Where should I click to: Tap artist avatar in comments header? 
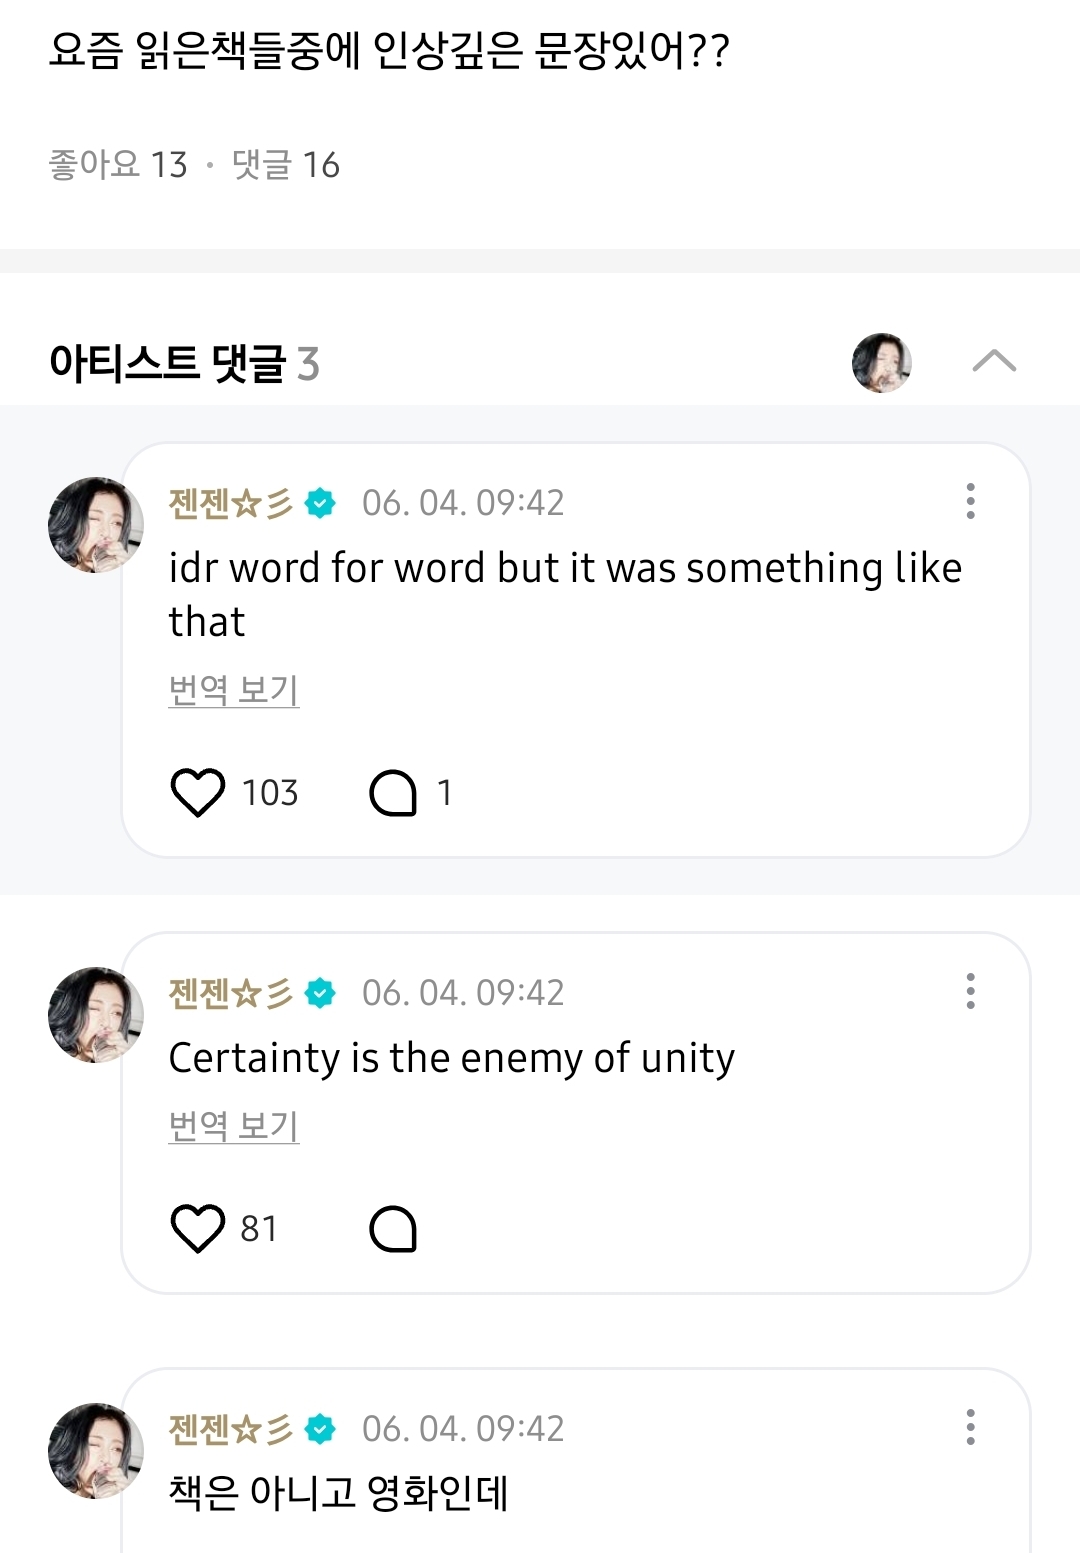pos(882,363)
